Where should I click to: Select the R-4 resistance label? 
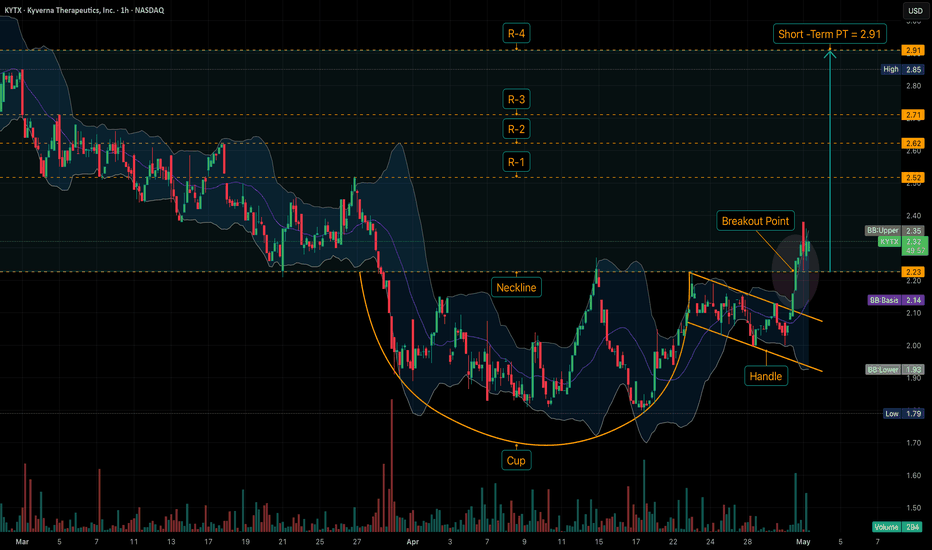[x=516, y=33]
